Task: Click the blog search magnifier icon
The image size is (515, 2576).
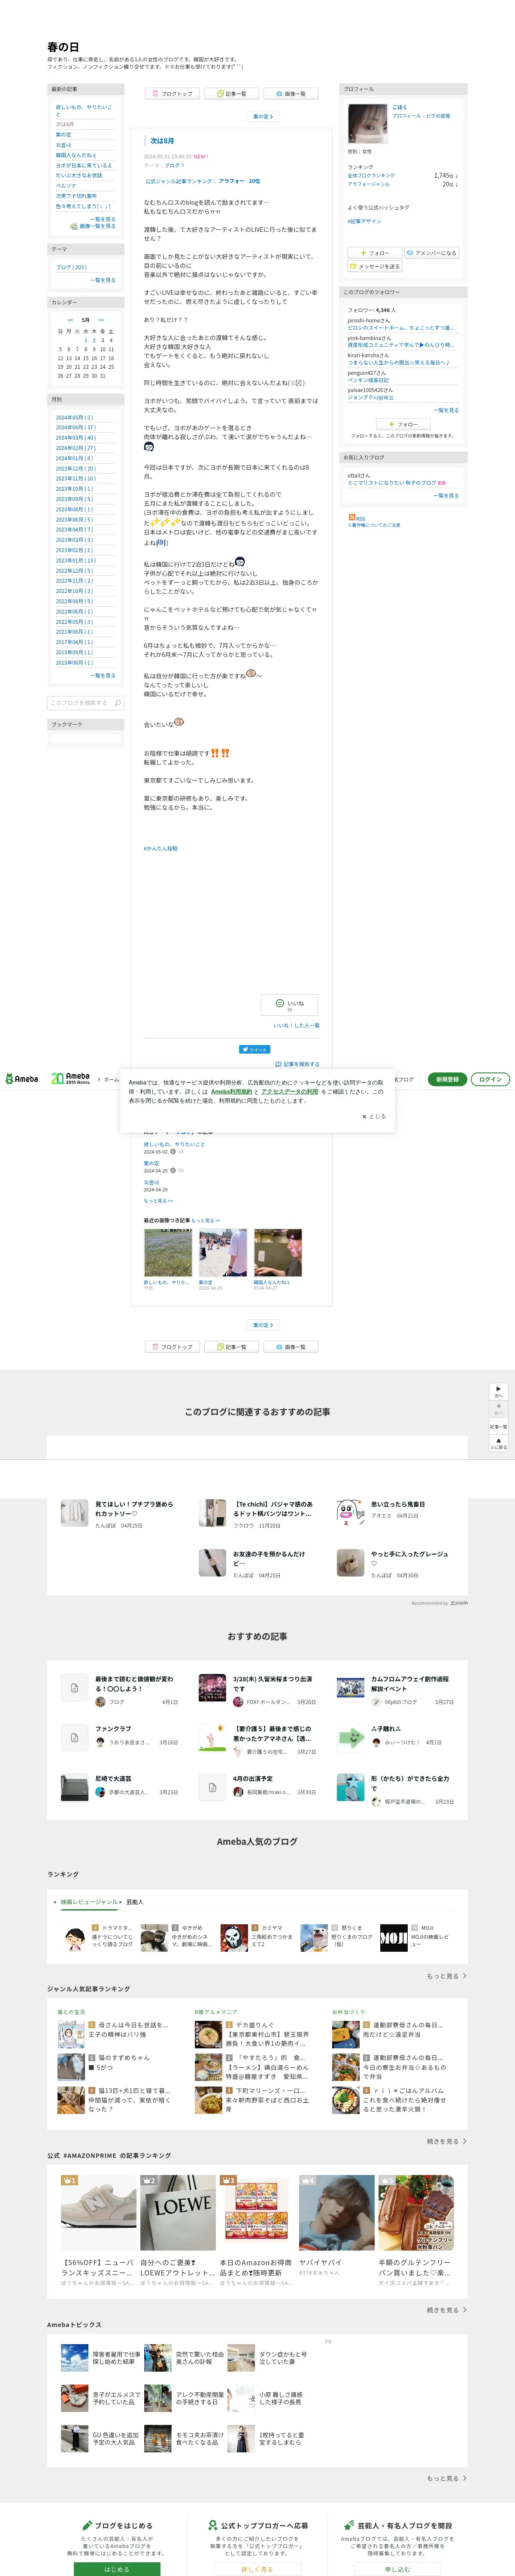Action: pos(118,703)
